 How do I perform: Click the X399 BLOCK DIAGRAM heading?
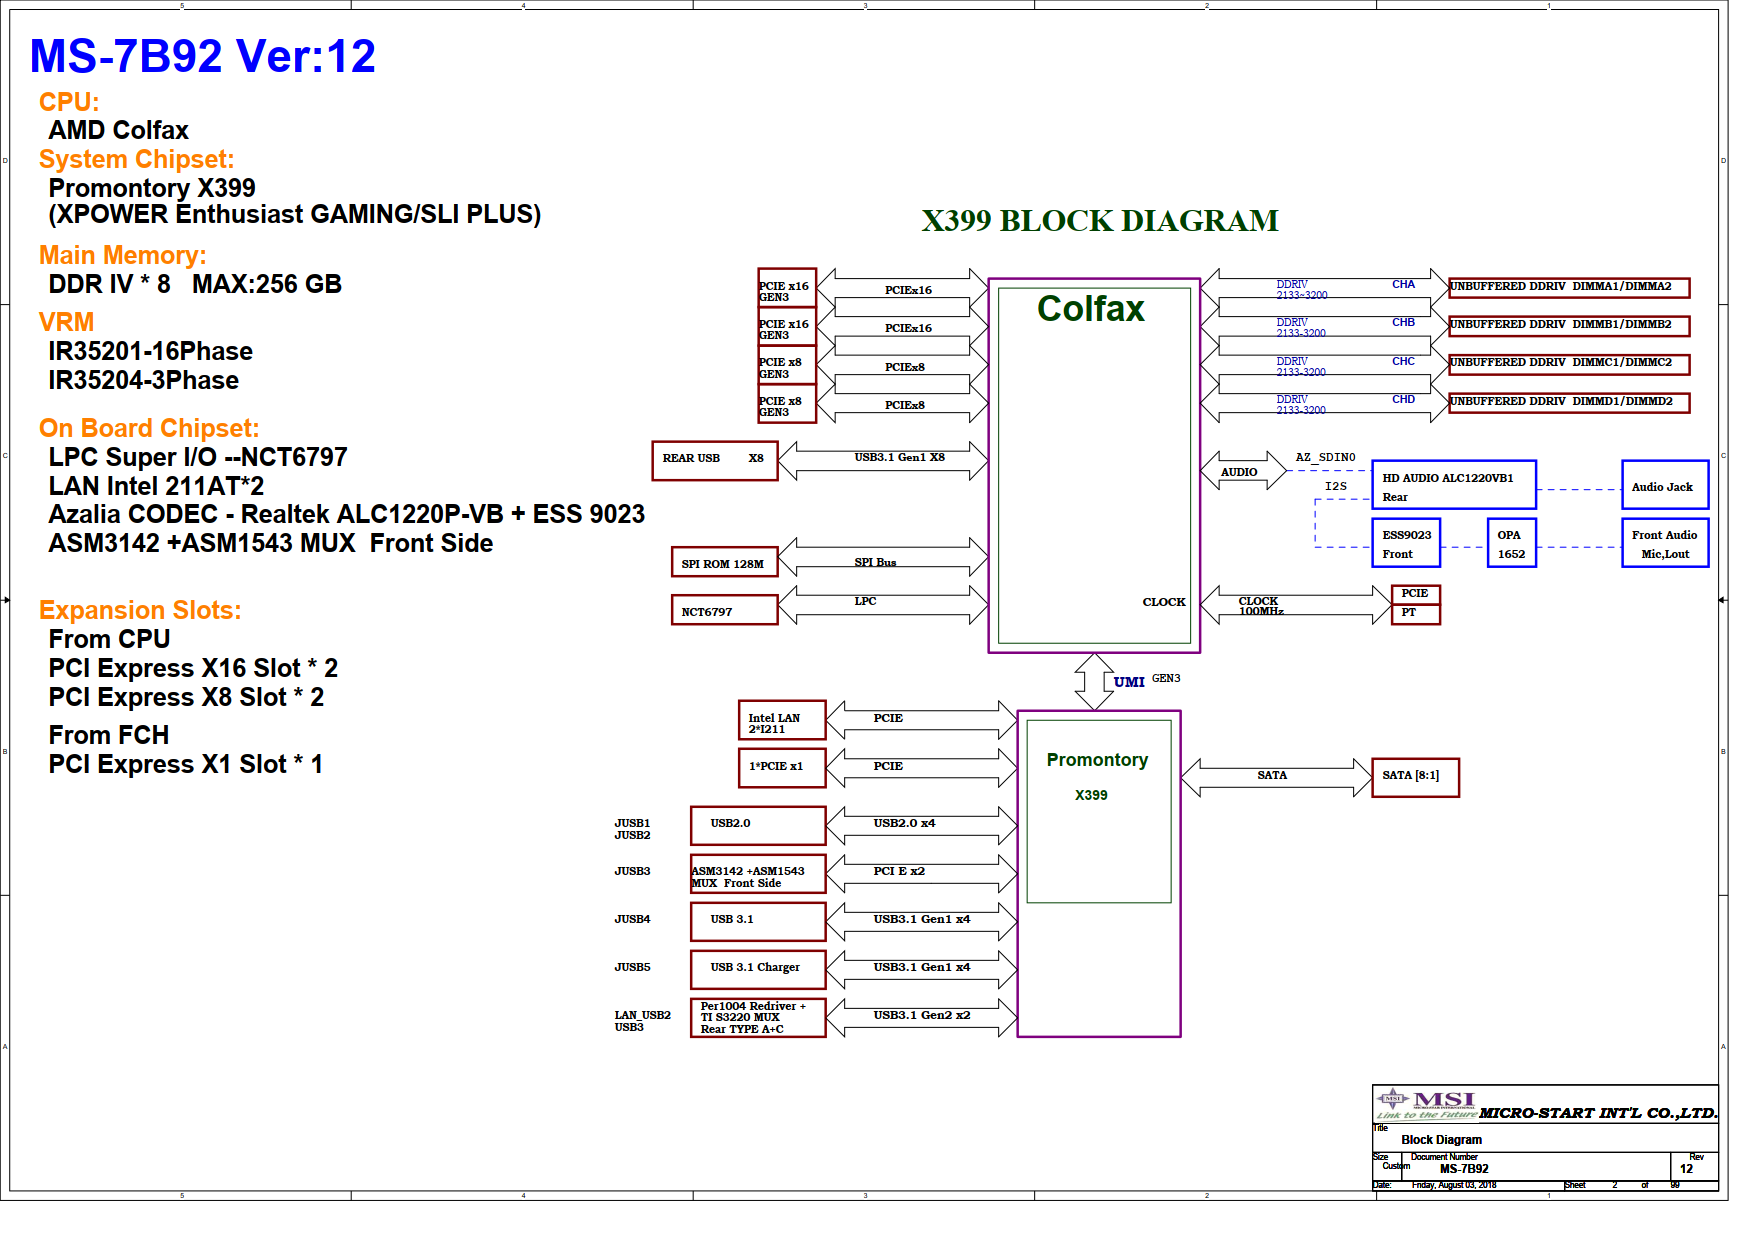click(x=1100, y=220)
